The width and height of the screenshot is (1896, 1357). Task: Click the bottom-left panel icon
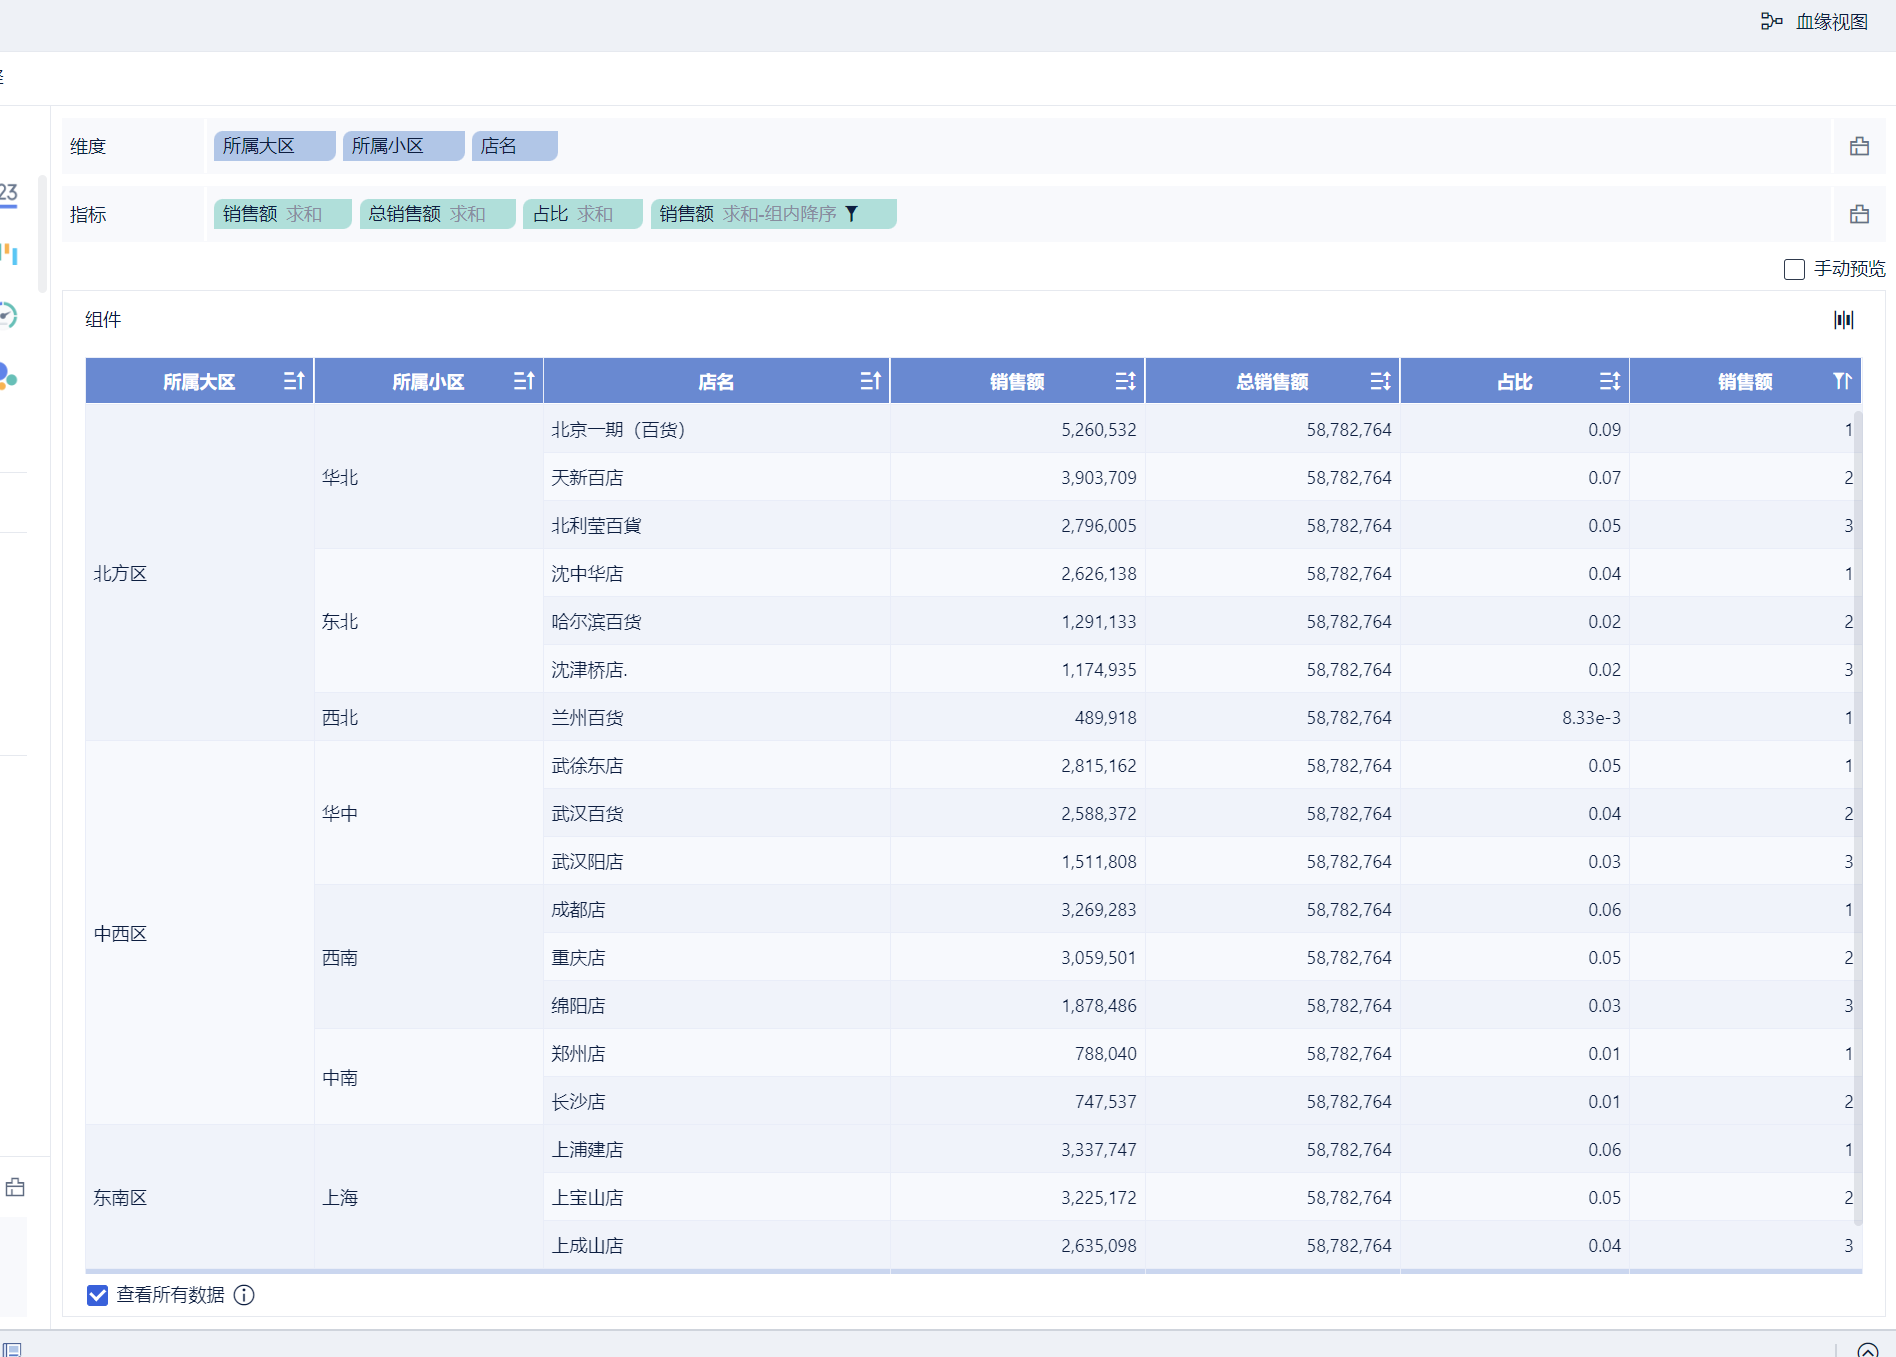coord(11,1349)
